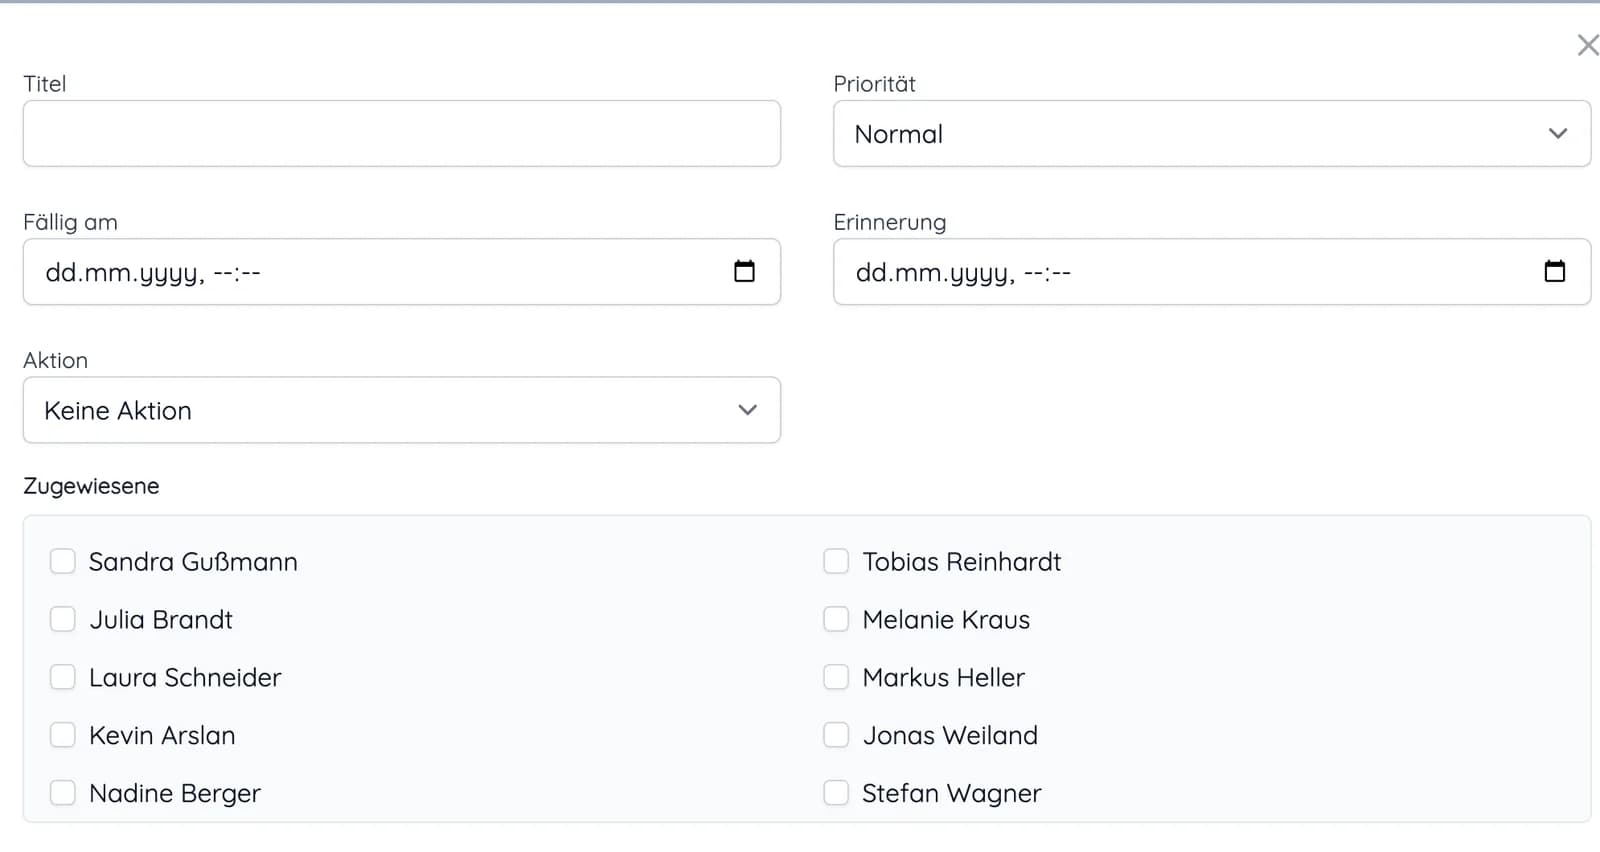Open calendar picker in Erinnerung field

pos(1554,271)
